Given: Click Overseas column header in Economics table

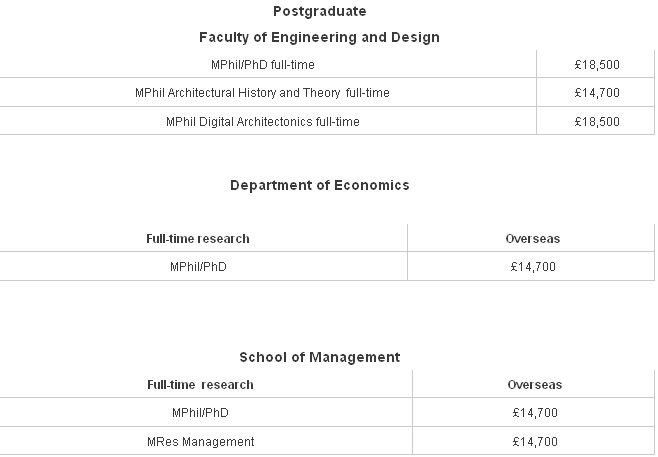Looking at the screenshot, I should [533, 239].
